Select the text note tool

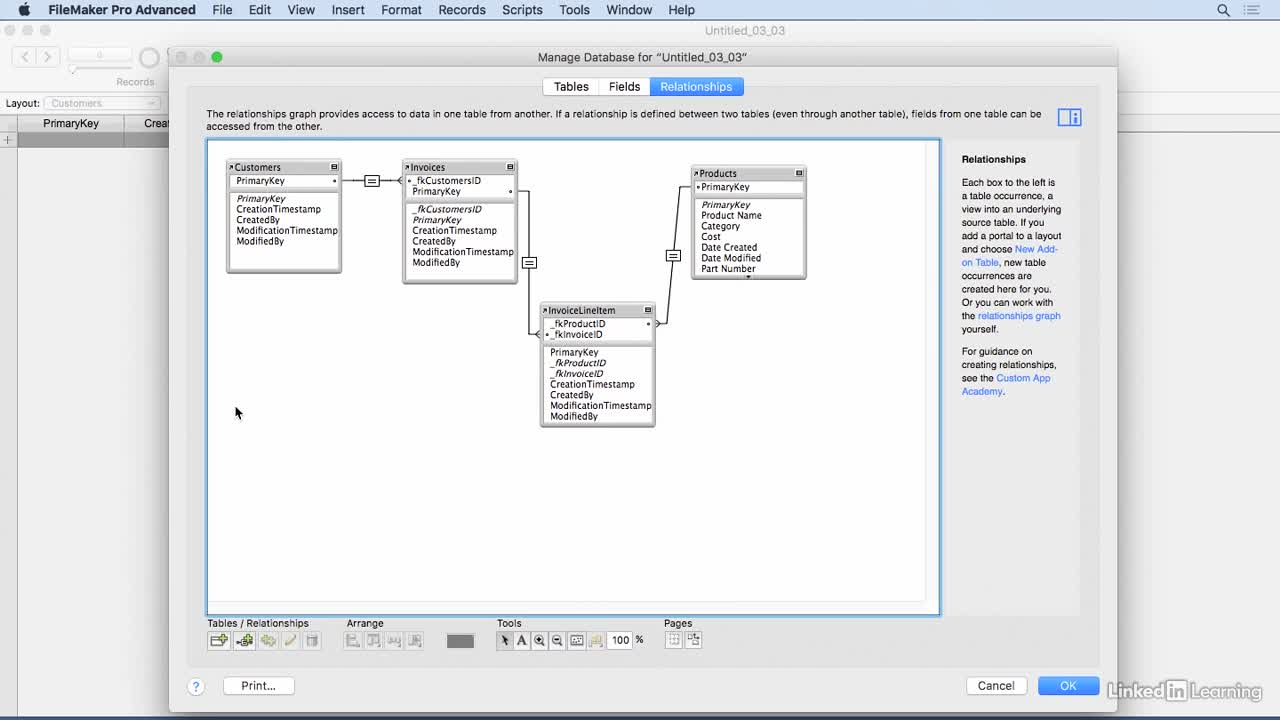[x=522, y=640]
